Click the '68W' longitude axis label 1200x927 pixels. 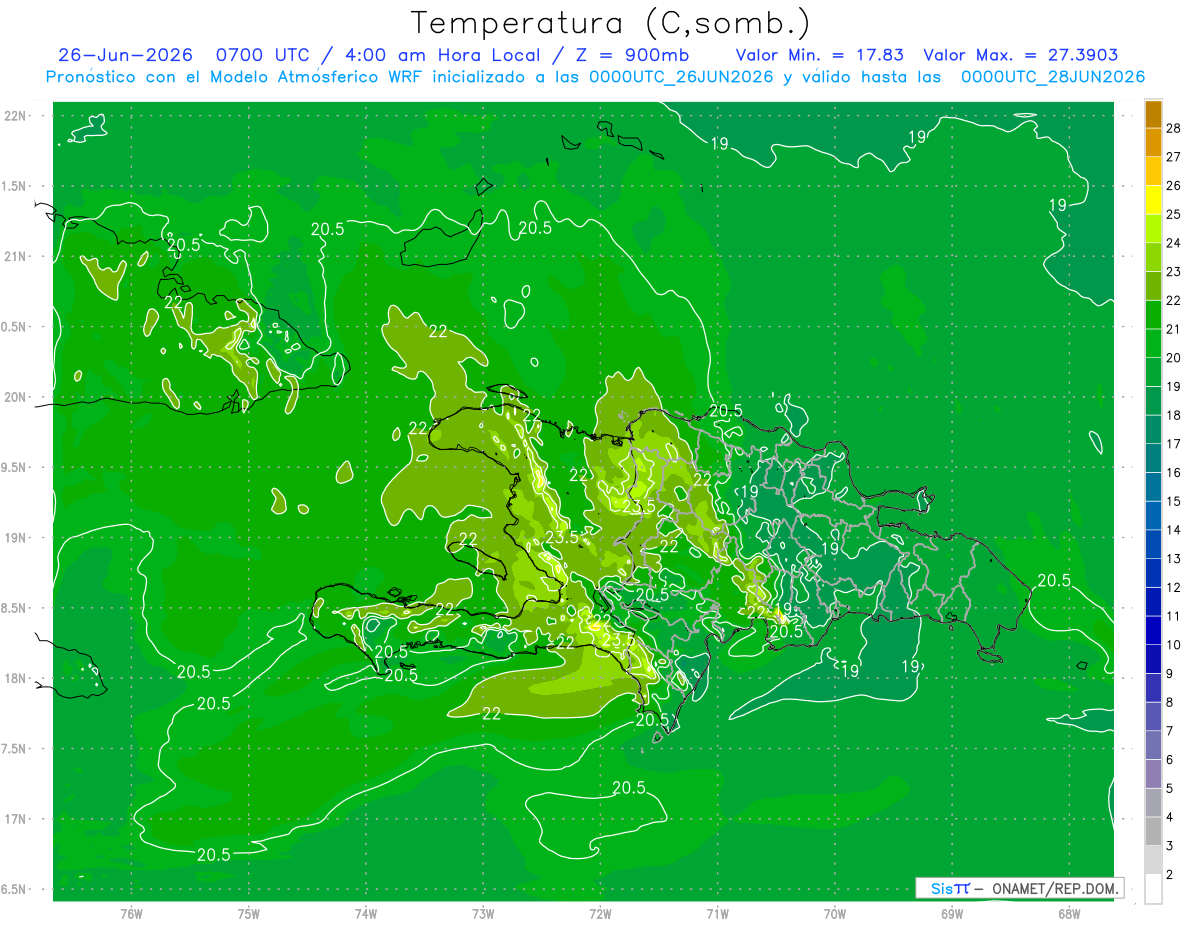click(1069, 913)
